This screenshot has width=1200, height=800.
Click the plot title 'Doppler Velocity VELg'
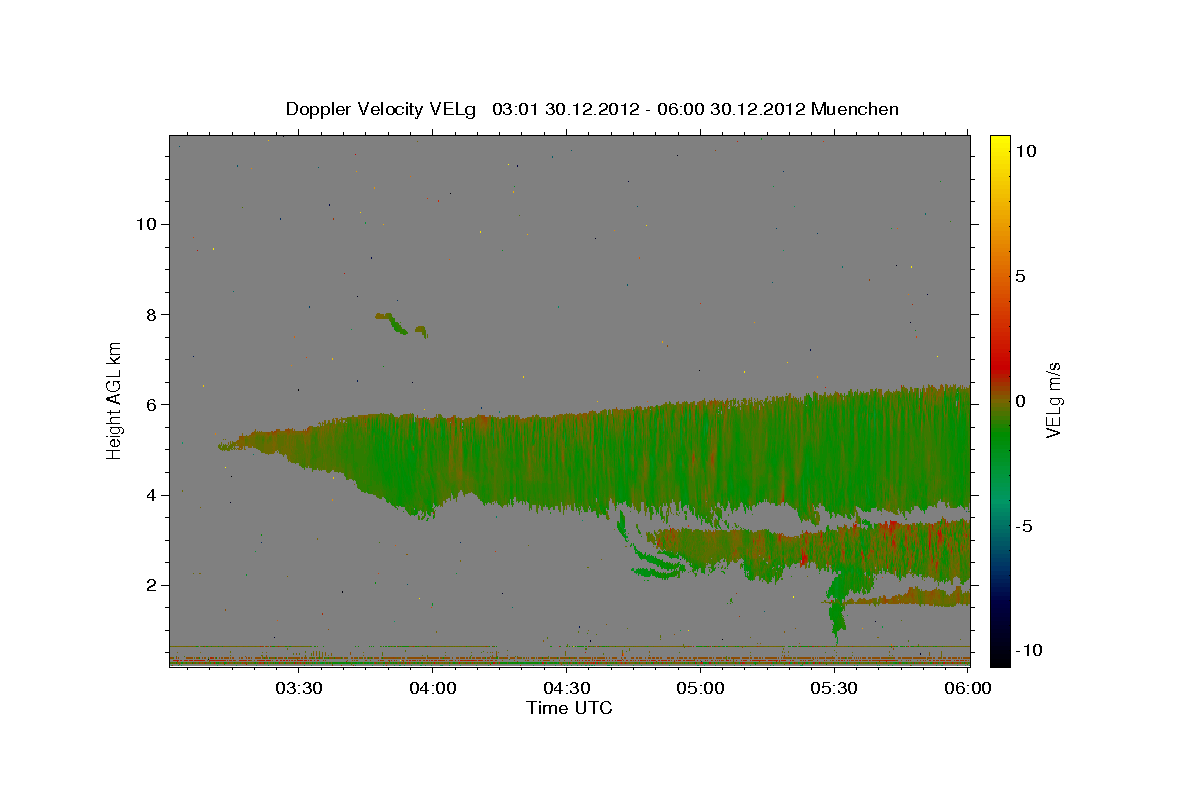click(381, 109)
